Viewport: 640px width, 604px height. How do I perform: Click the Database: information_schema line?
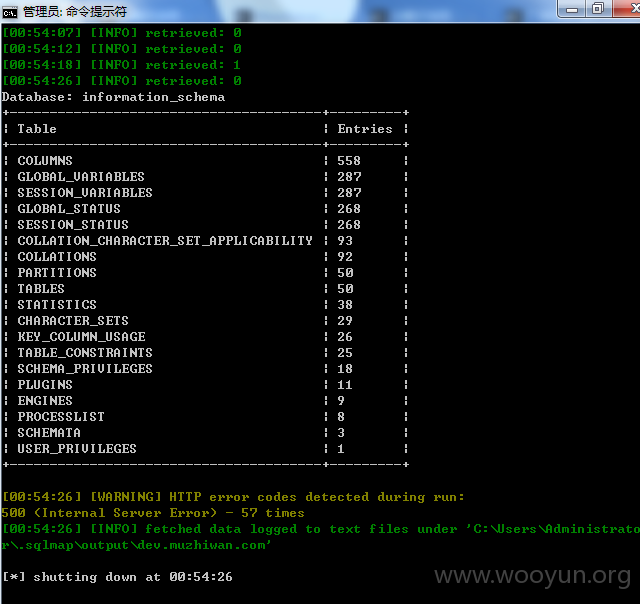coord(113,97)
